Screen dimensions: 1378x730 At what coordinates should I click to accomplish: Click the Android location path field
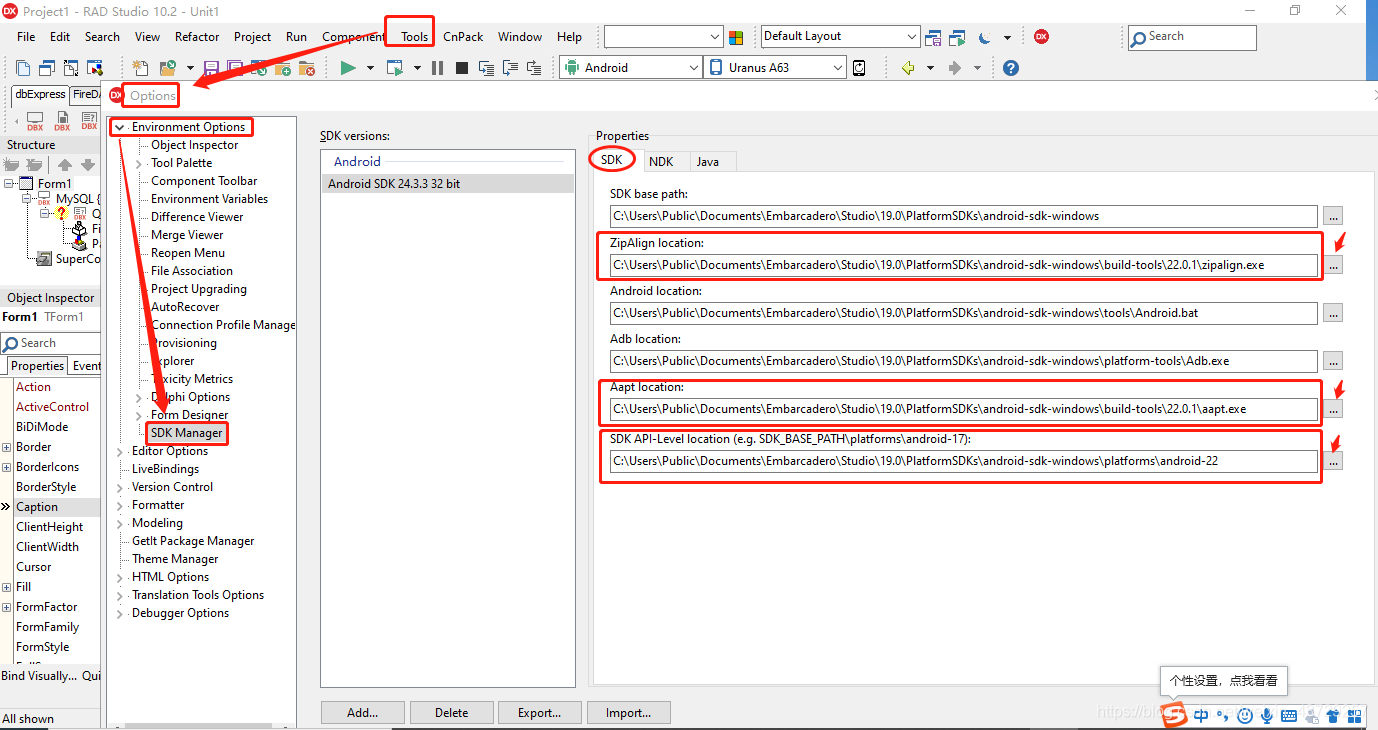tap(963, 313)
